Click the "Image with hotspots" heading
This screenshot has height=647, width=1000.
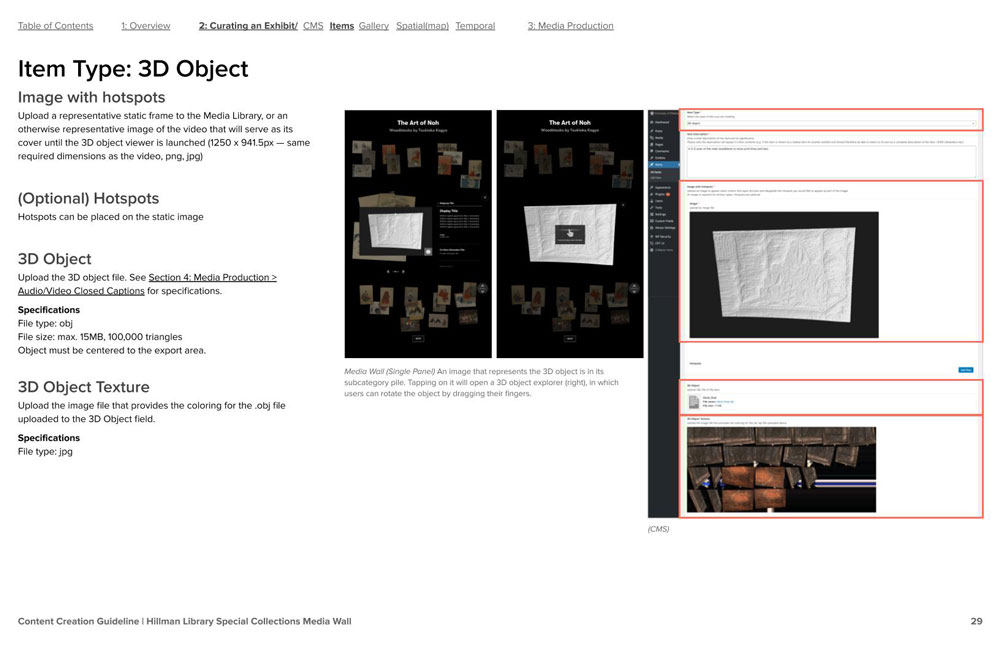(91, 97)
